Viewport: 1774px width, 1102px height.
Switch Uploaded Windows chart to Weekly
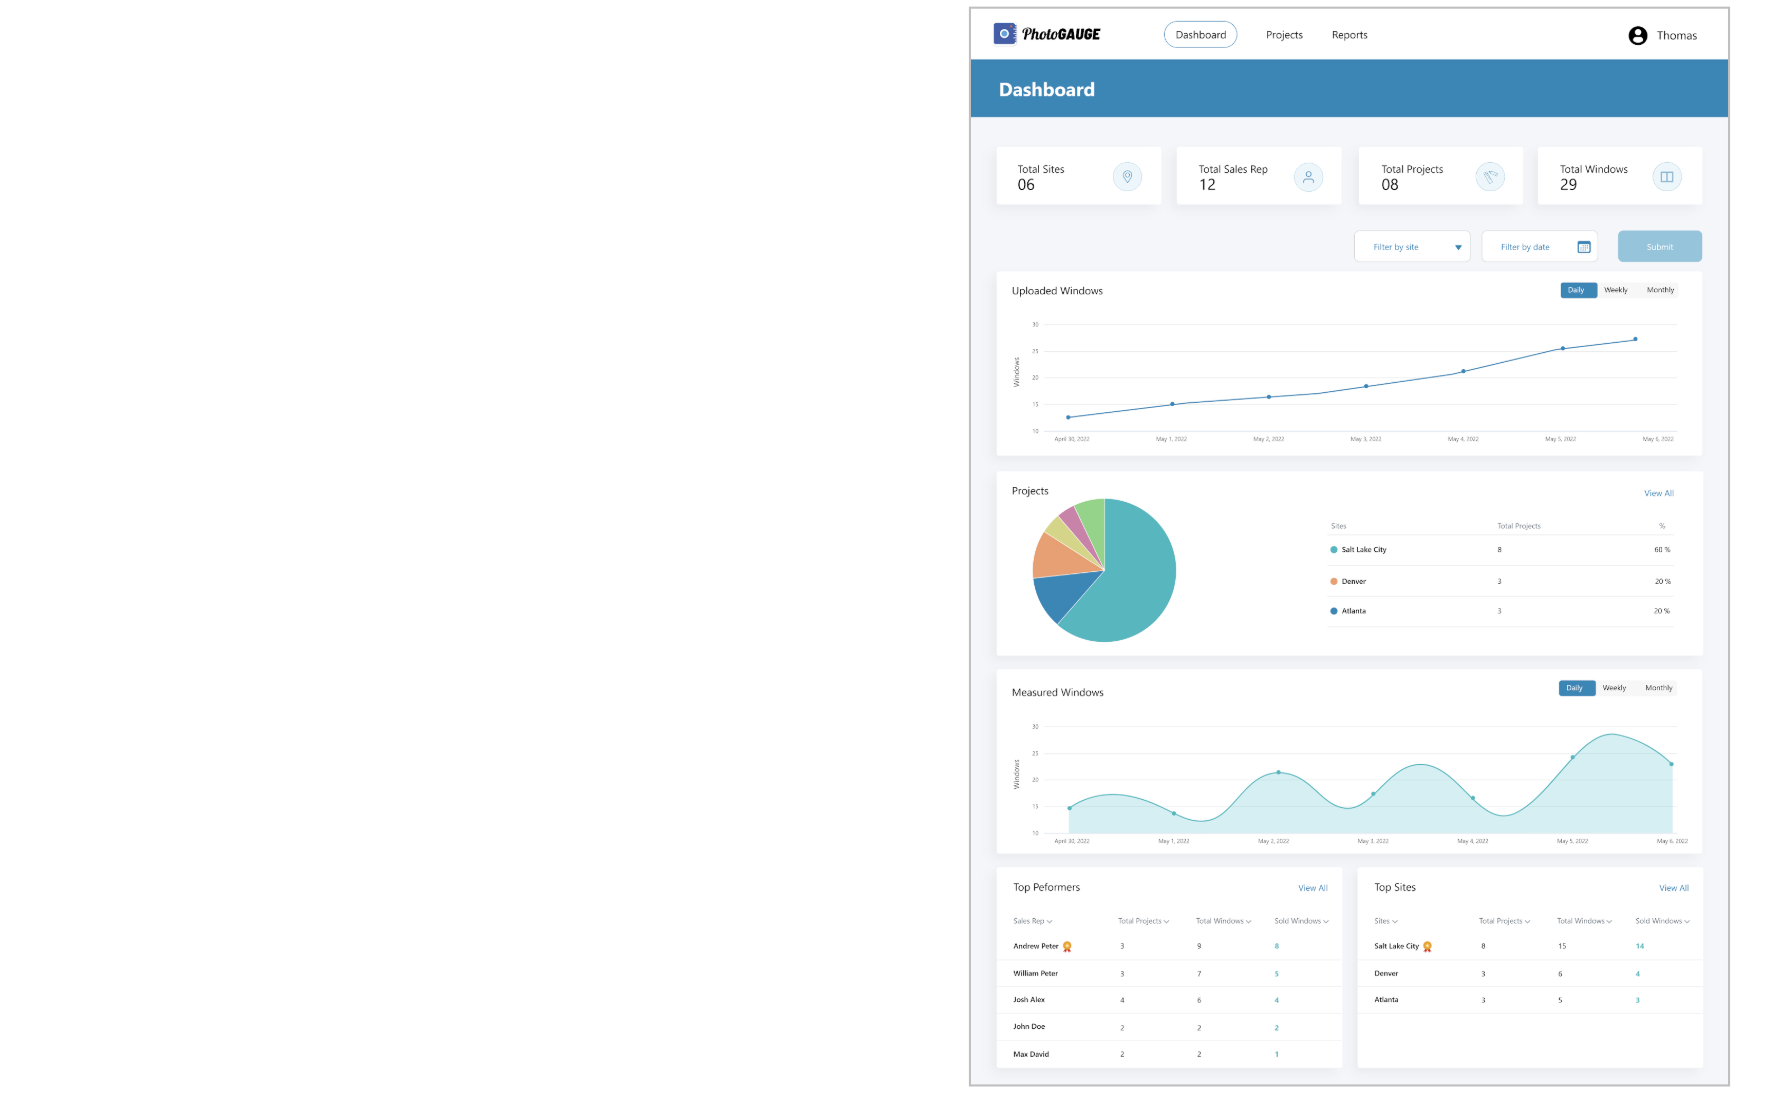[1616, 290]
